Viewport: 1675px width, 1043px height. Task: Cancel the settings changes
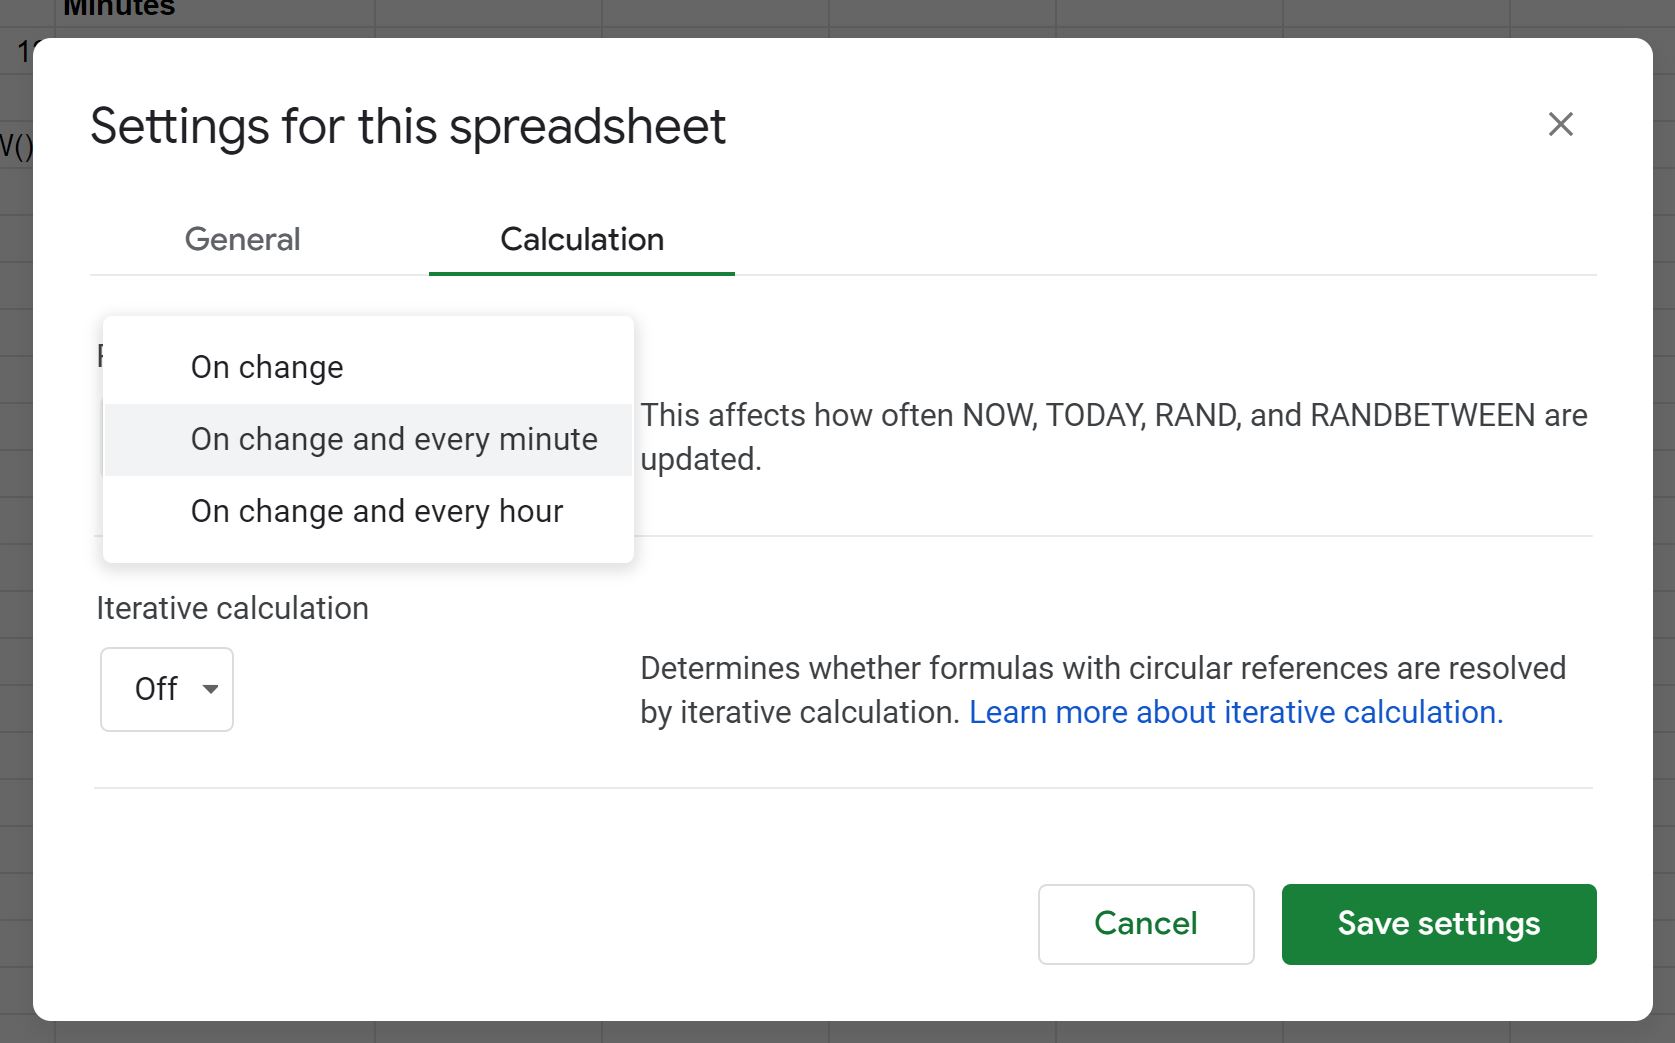tap(1145, 924)
